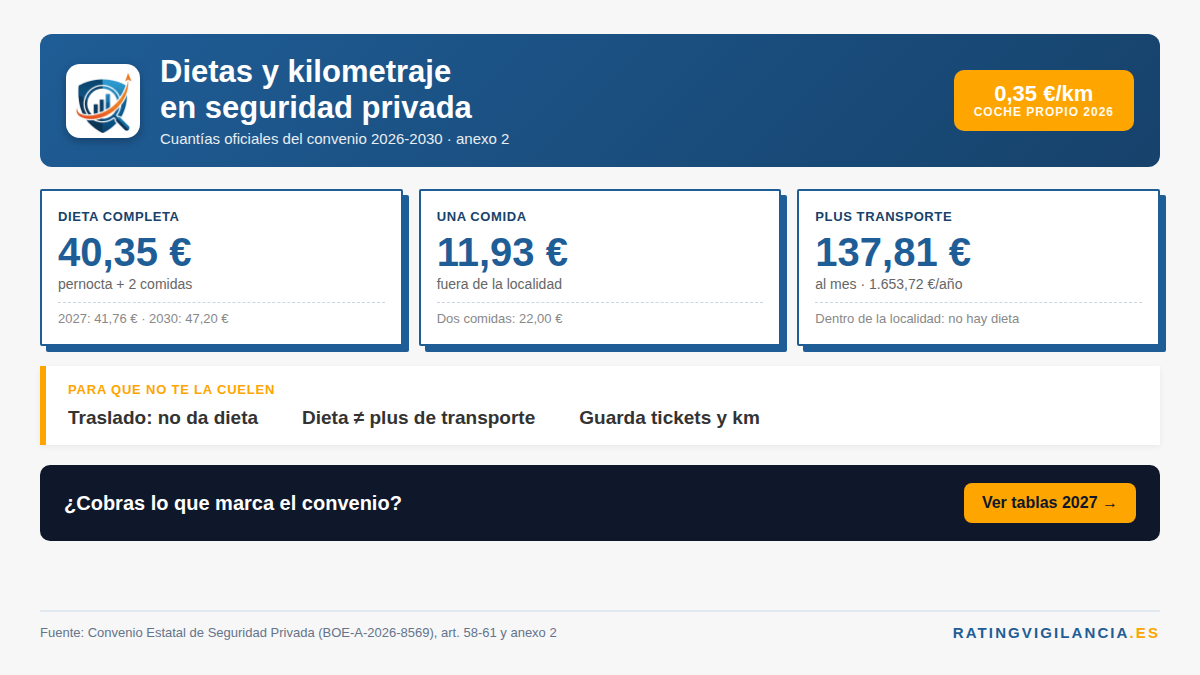Click the line 2027: 41,76 € · 2030: 47,20 €
This screenshot has width=1200, height=675.
pyautogui.click(x=143, y=319)
